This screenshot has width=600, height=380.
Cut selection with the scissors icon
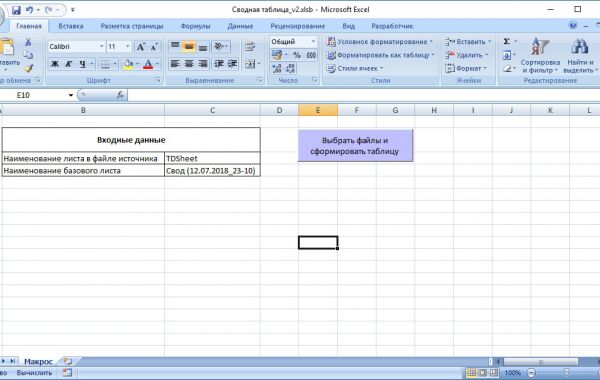coord(28,42)
